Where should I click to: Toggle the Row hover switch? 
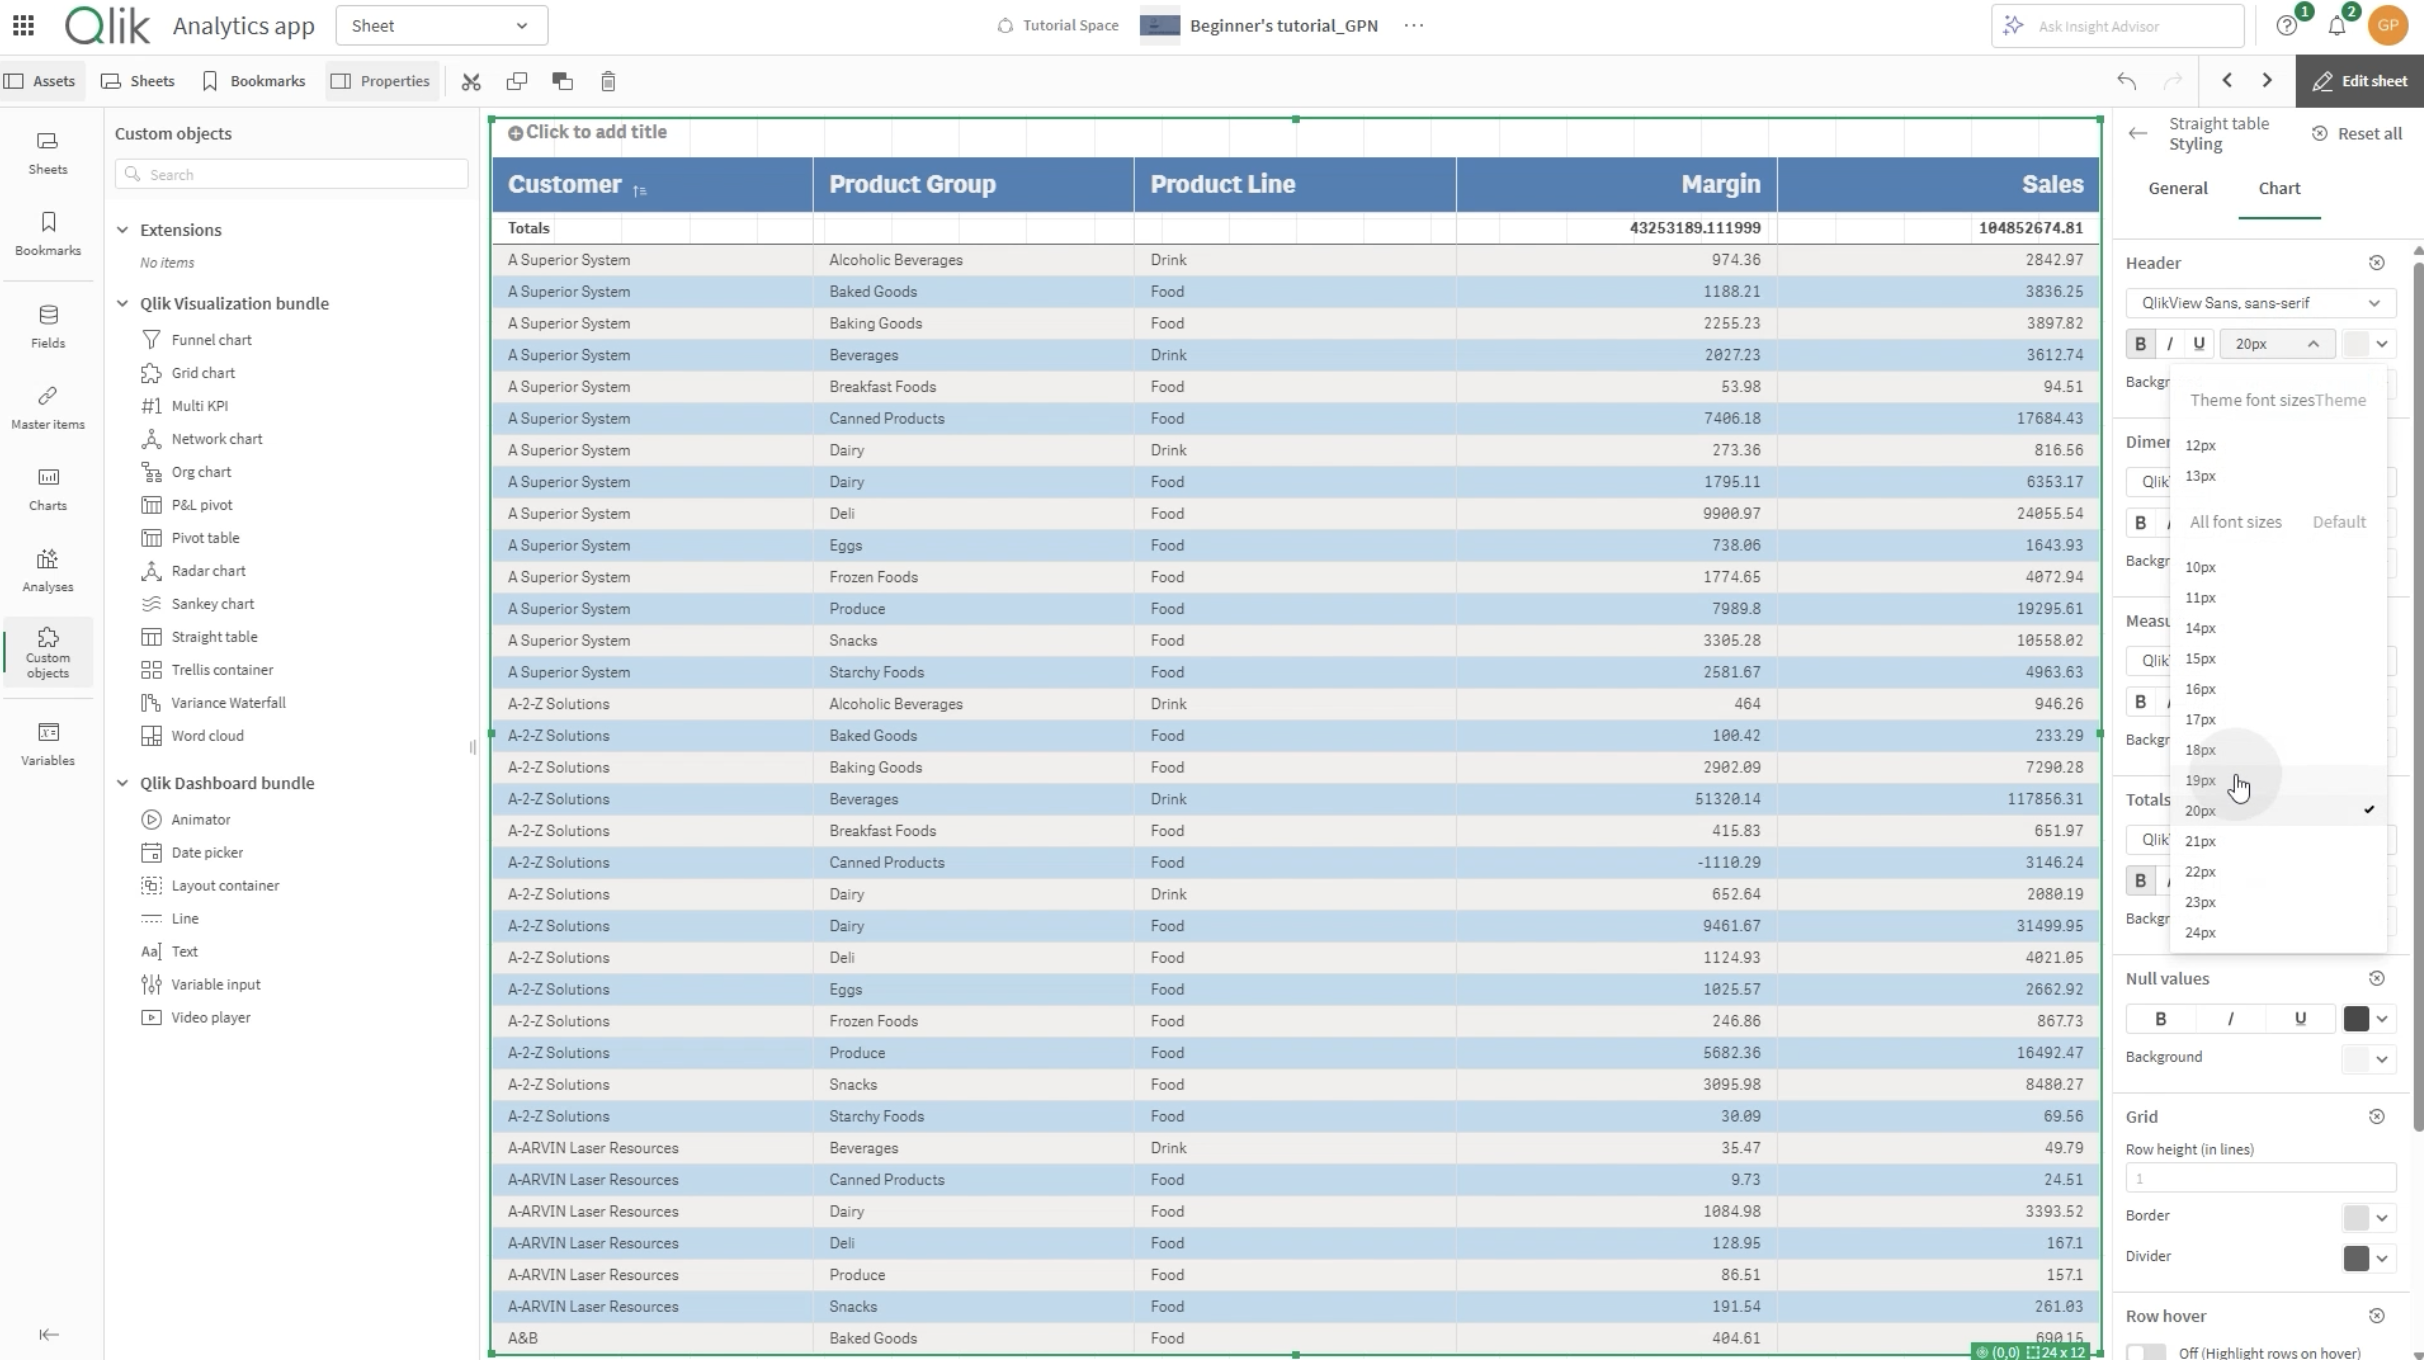coord(2146,1351)
